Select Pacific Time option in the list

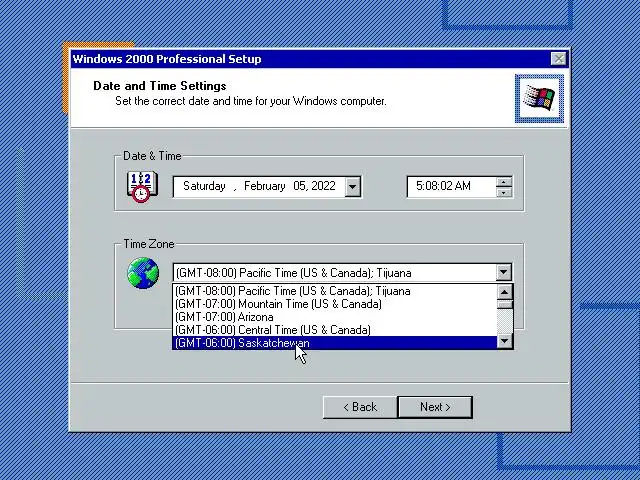(335, 291)
